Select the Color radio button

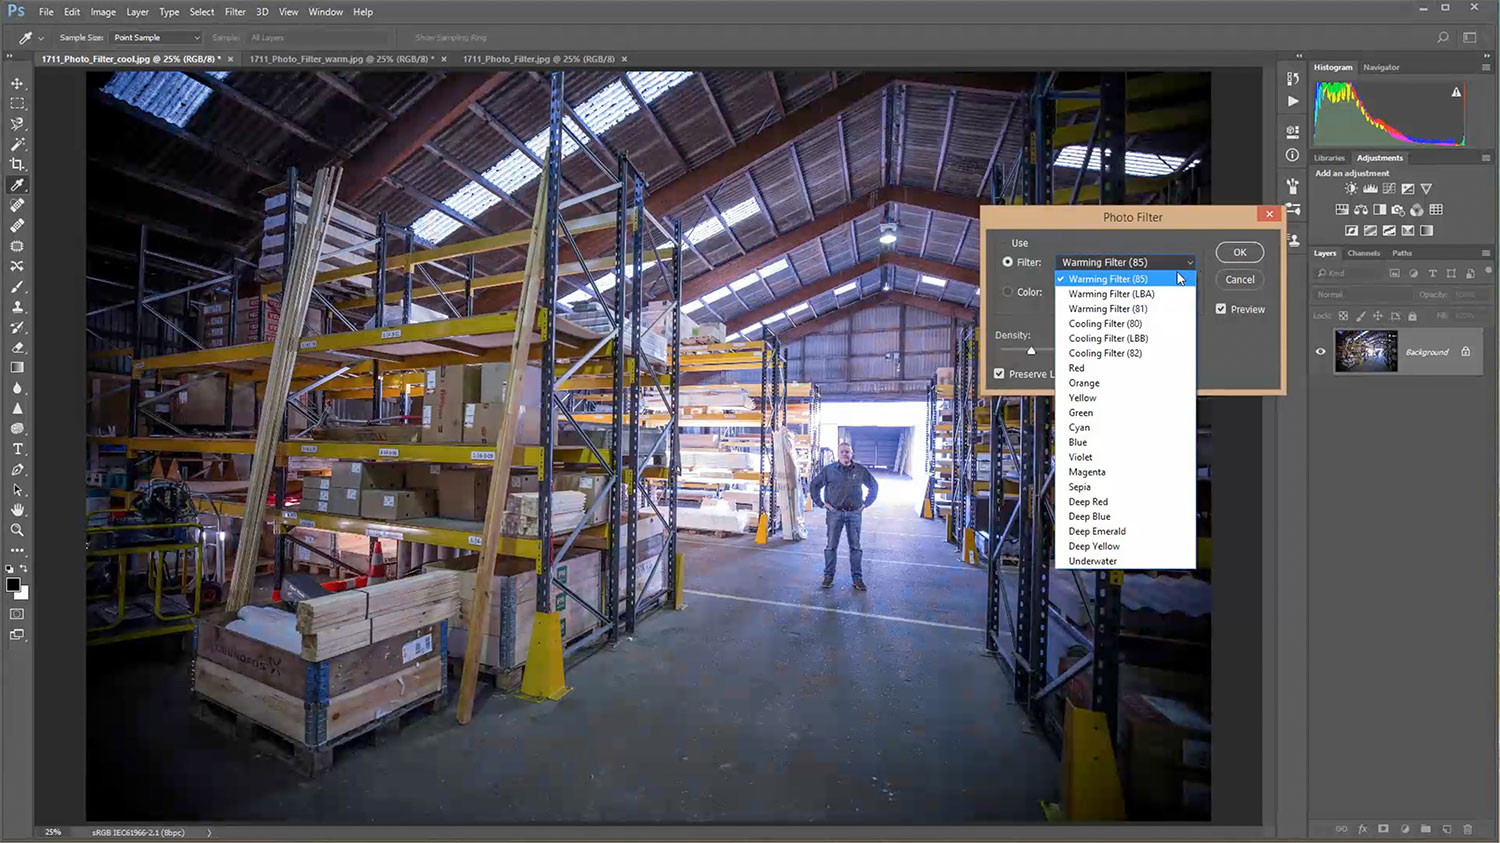pos(1008,292)
